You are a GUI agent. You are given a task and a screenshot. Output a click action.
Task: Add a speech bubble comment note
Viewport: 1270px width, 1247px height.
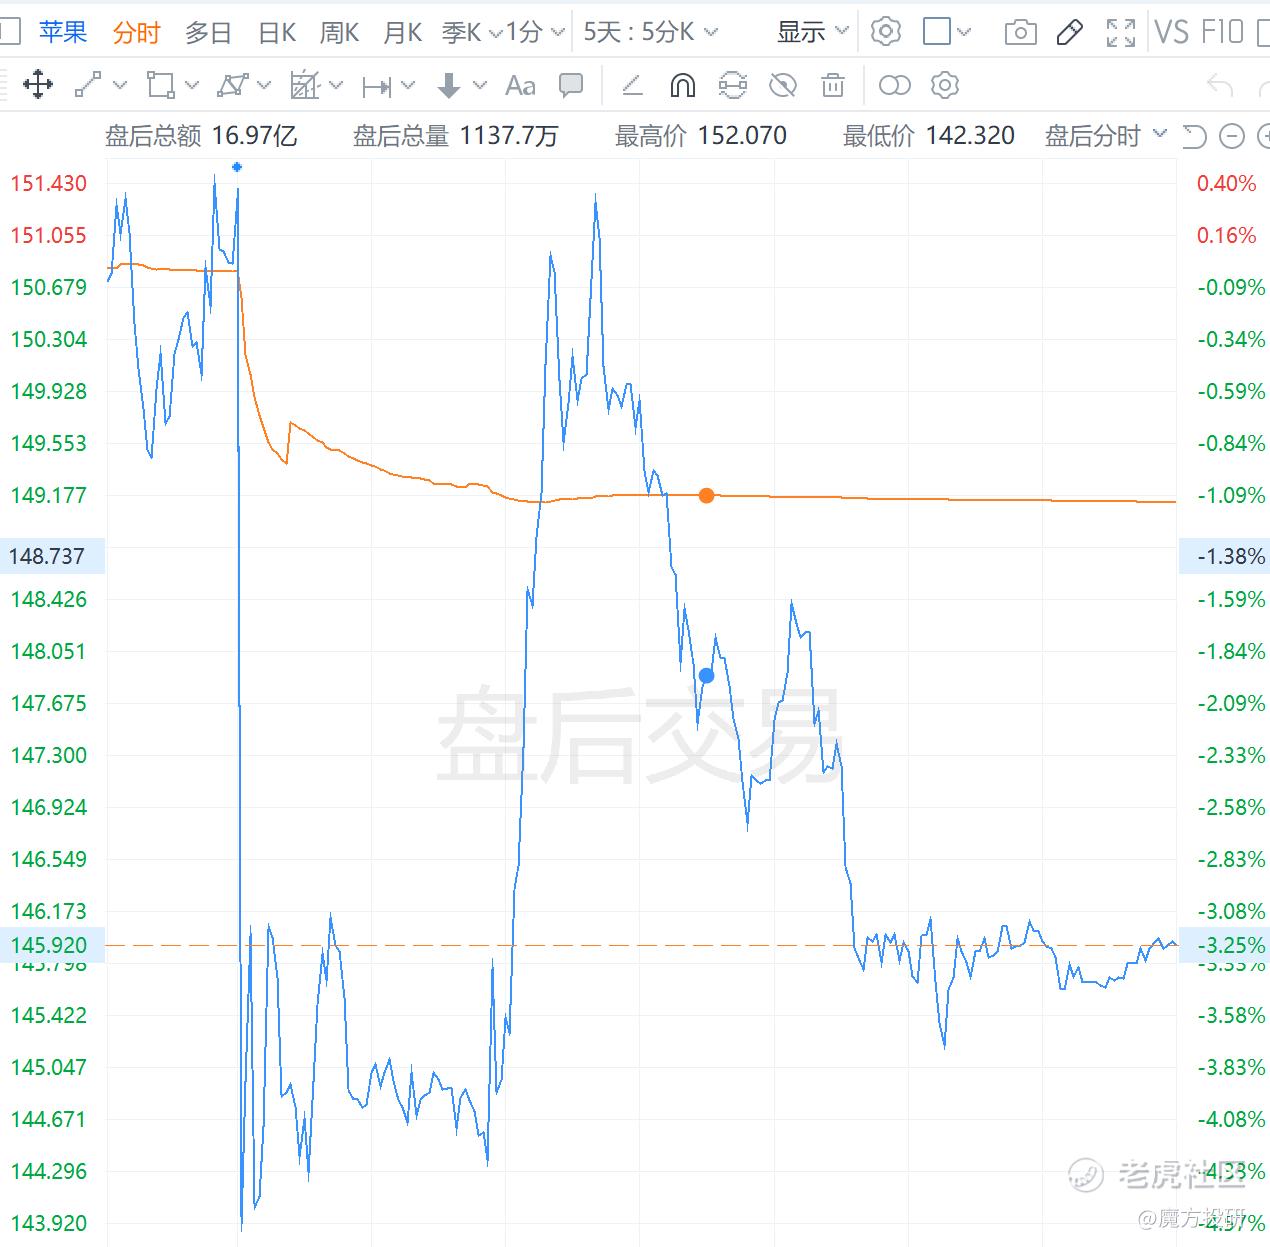tap(571, 86)
